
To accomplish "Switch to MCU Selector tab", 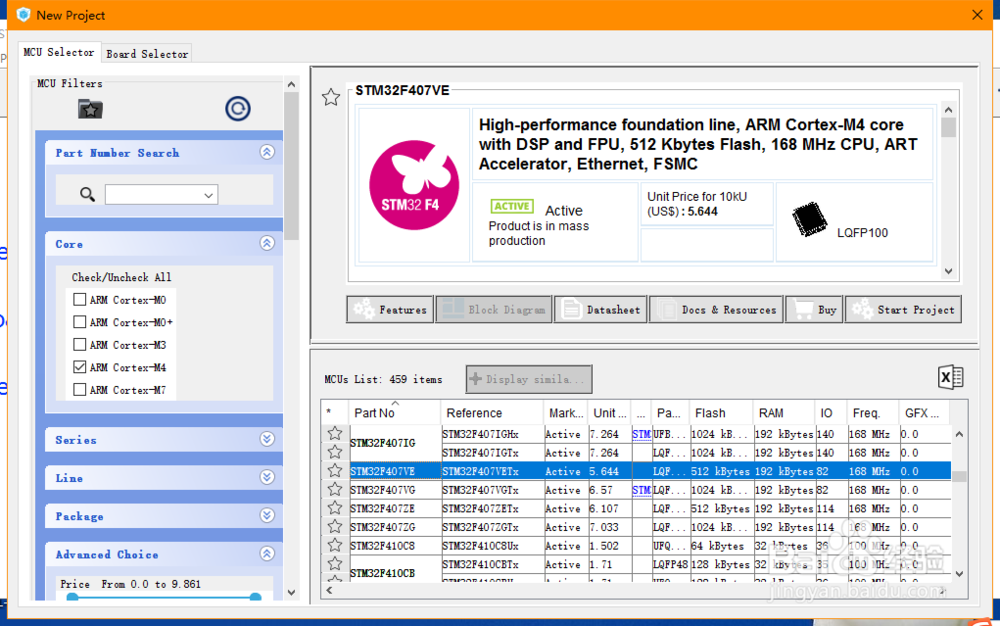I will point(59,52).
